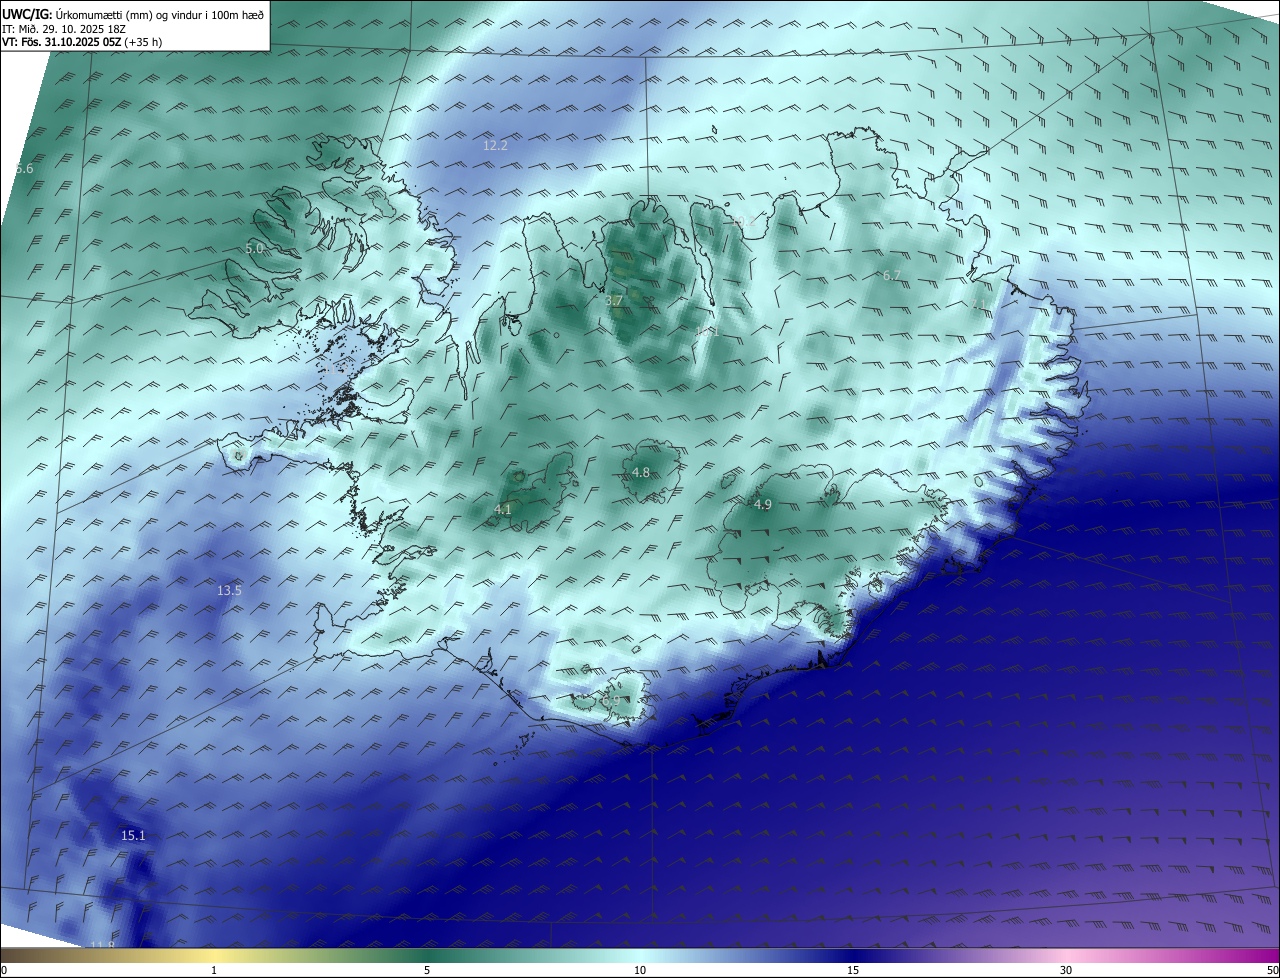The width and height of the screenshot is (1280, 978).
Task: Click the 5 tick on the color scale
Action: [x=427, y=970]
